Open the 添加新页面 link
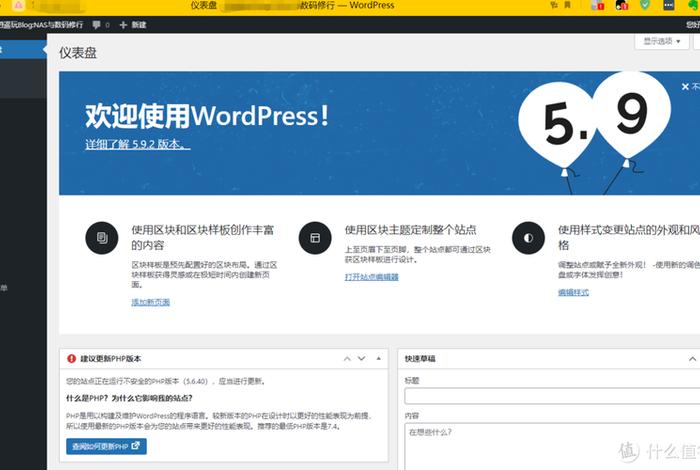700x470 pixels. (x=150, y=302)
